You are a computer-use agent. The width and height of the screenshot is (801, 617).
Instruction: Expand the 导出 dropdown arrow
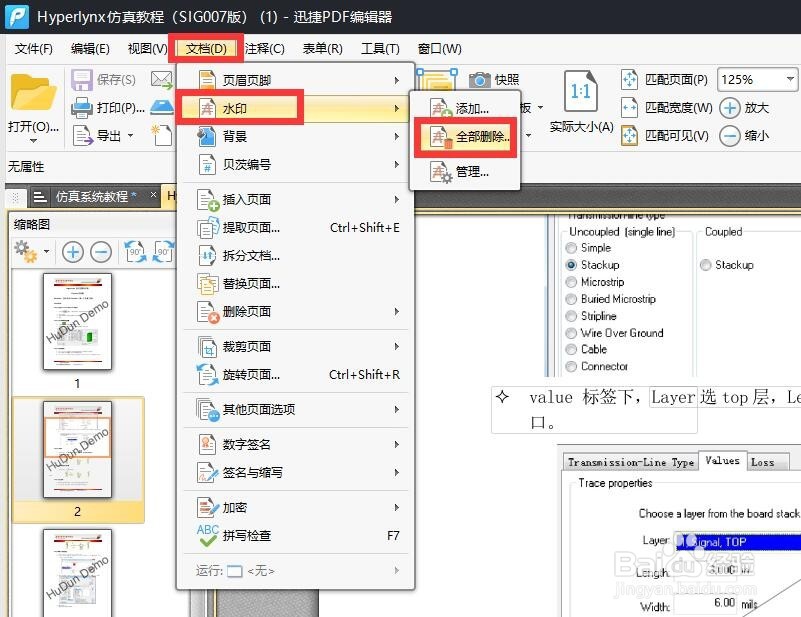pyautogui.click(x=130, y=136)
